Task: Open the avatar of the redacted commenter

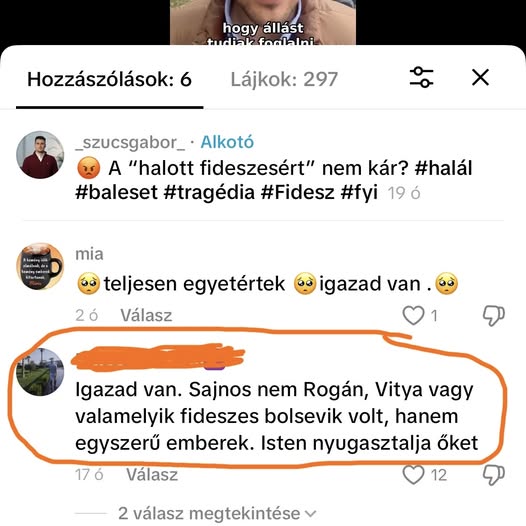Action: pyautogui.click(x=40, y=372)
